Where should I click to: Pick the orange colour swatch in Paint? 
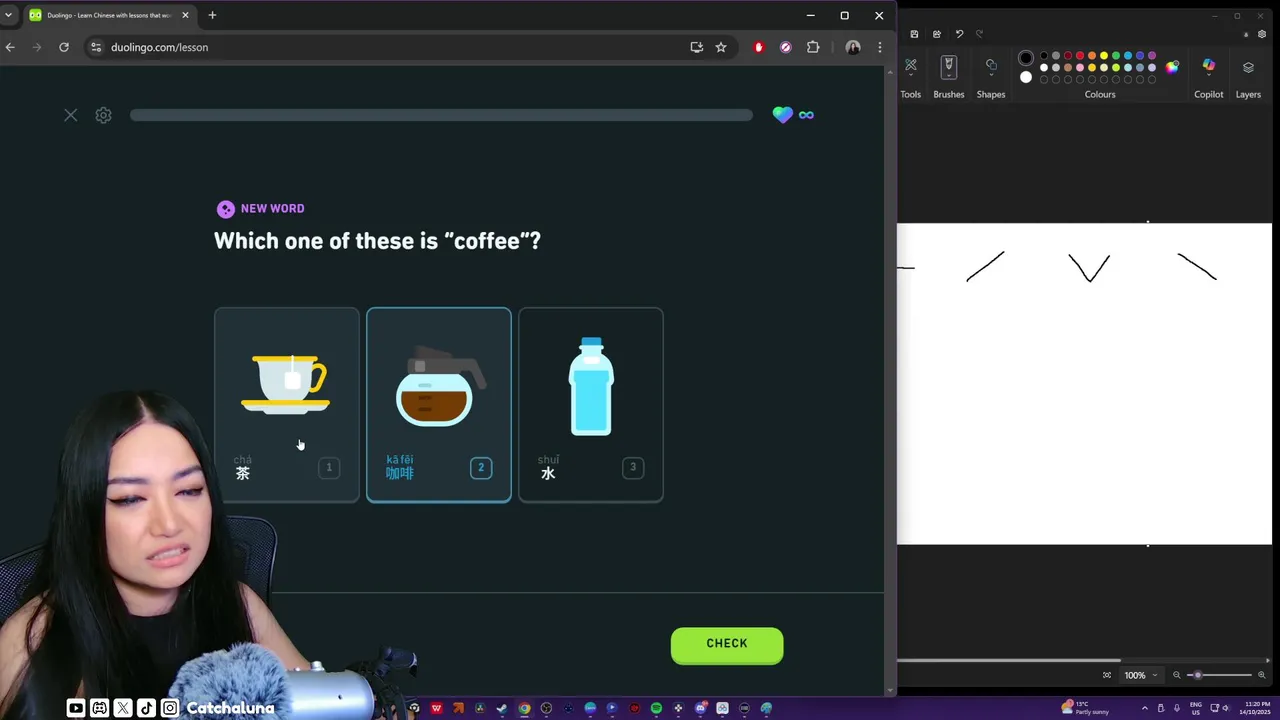point(1092,55)
